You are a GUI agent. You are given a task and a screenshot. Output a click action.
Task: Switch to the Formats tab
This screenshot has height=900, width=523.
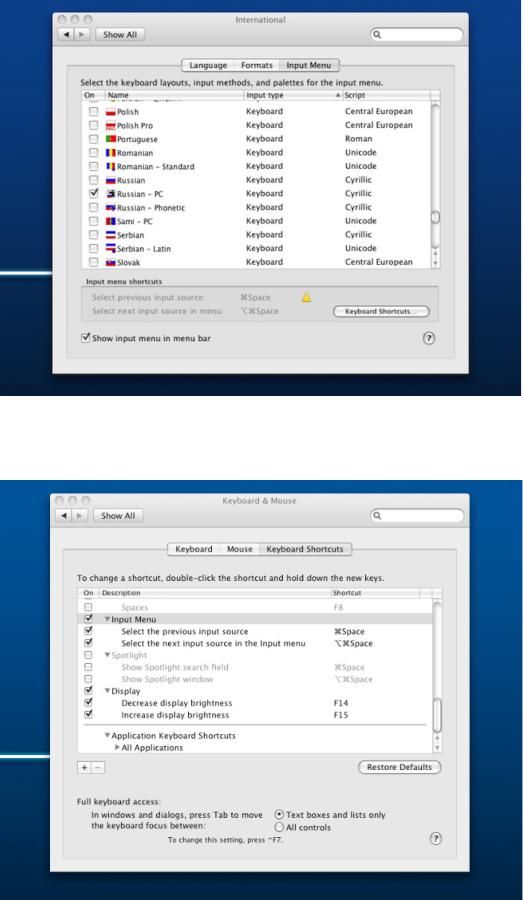point(257,65)
